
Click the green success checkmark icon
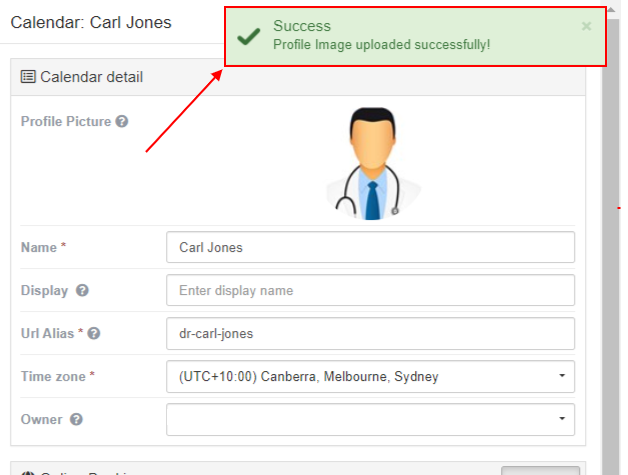[249, 36]
